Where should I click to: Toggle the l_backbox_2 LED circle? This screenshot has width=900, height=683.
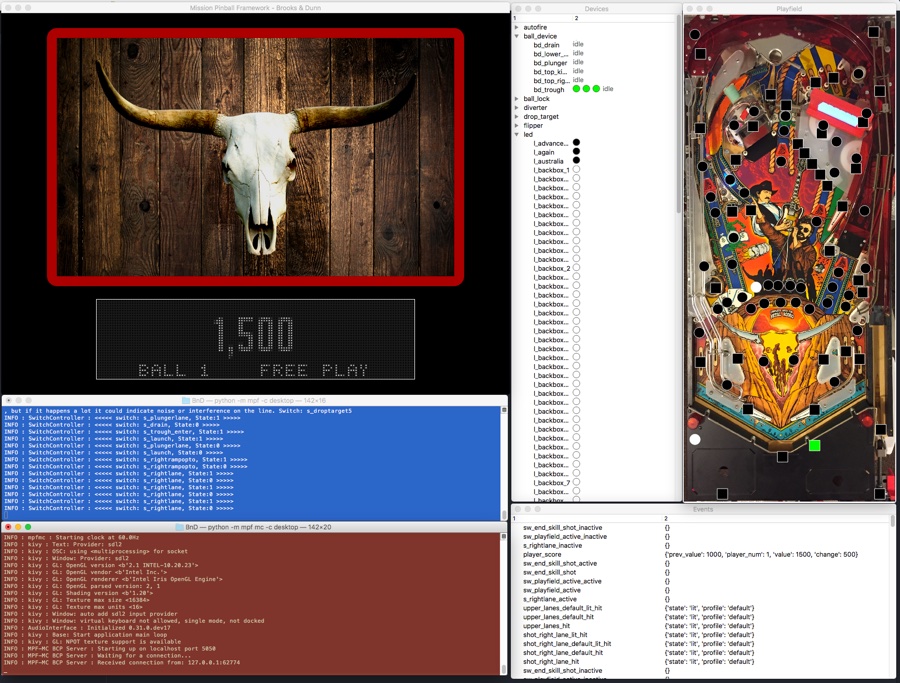click(x=576, y=268)
